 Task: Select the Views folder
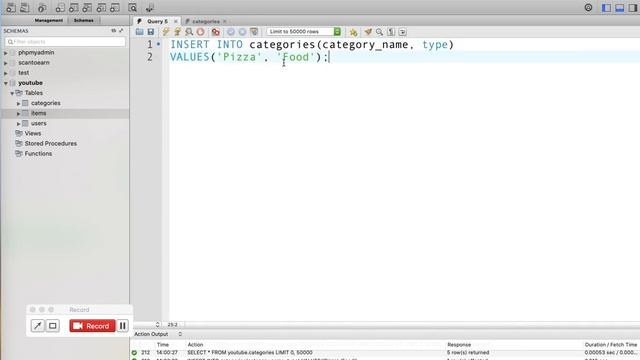[33, 133]
